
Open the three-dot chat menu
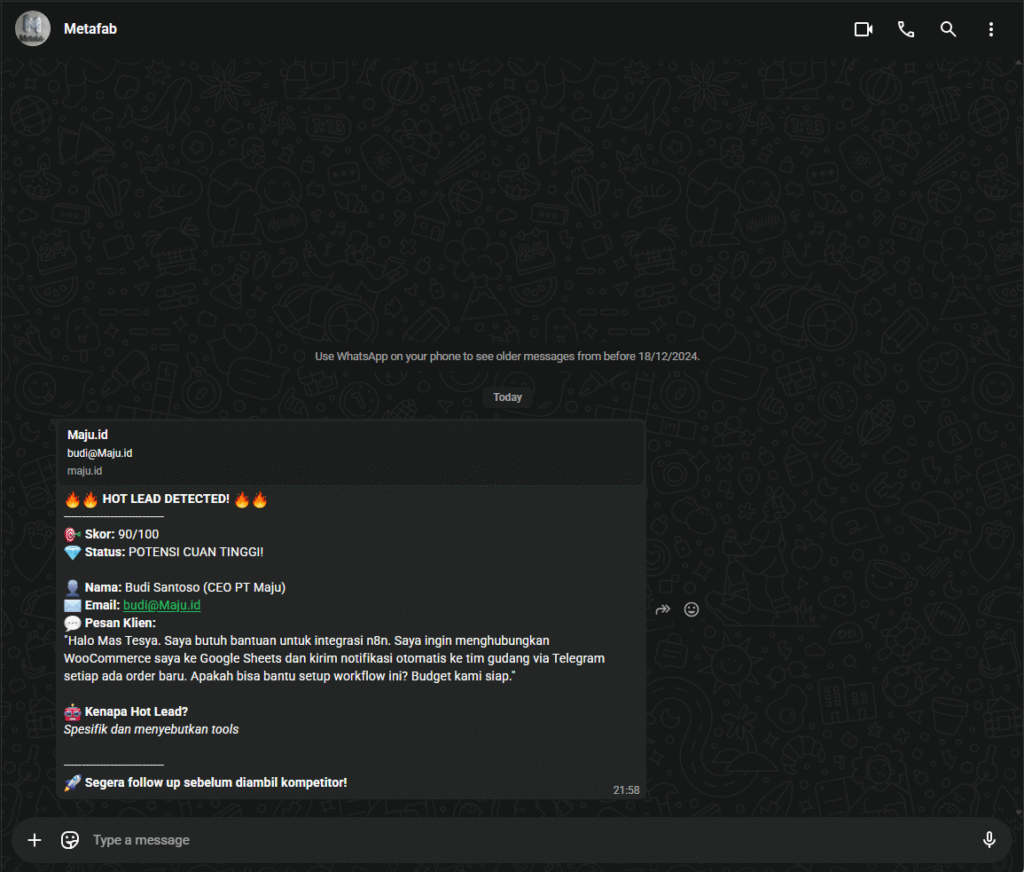(991, 29)
